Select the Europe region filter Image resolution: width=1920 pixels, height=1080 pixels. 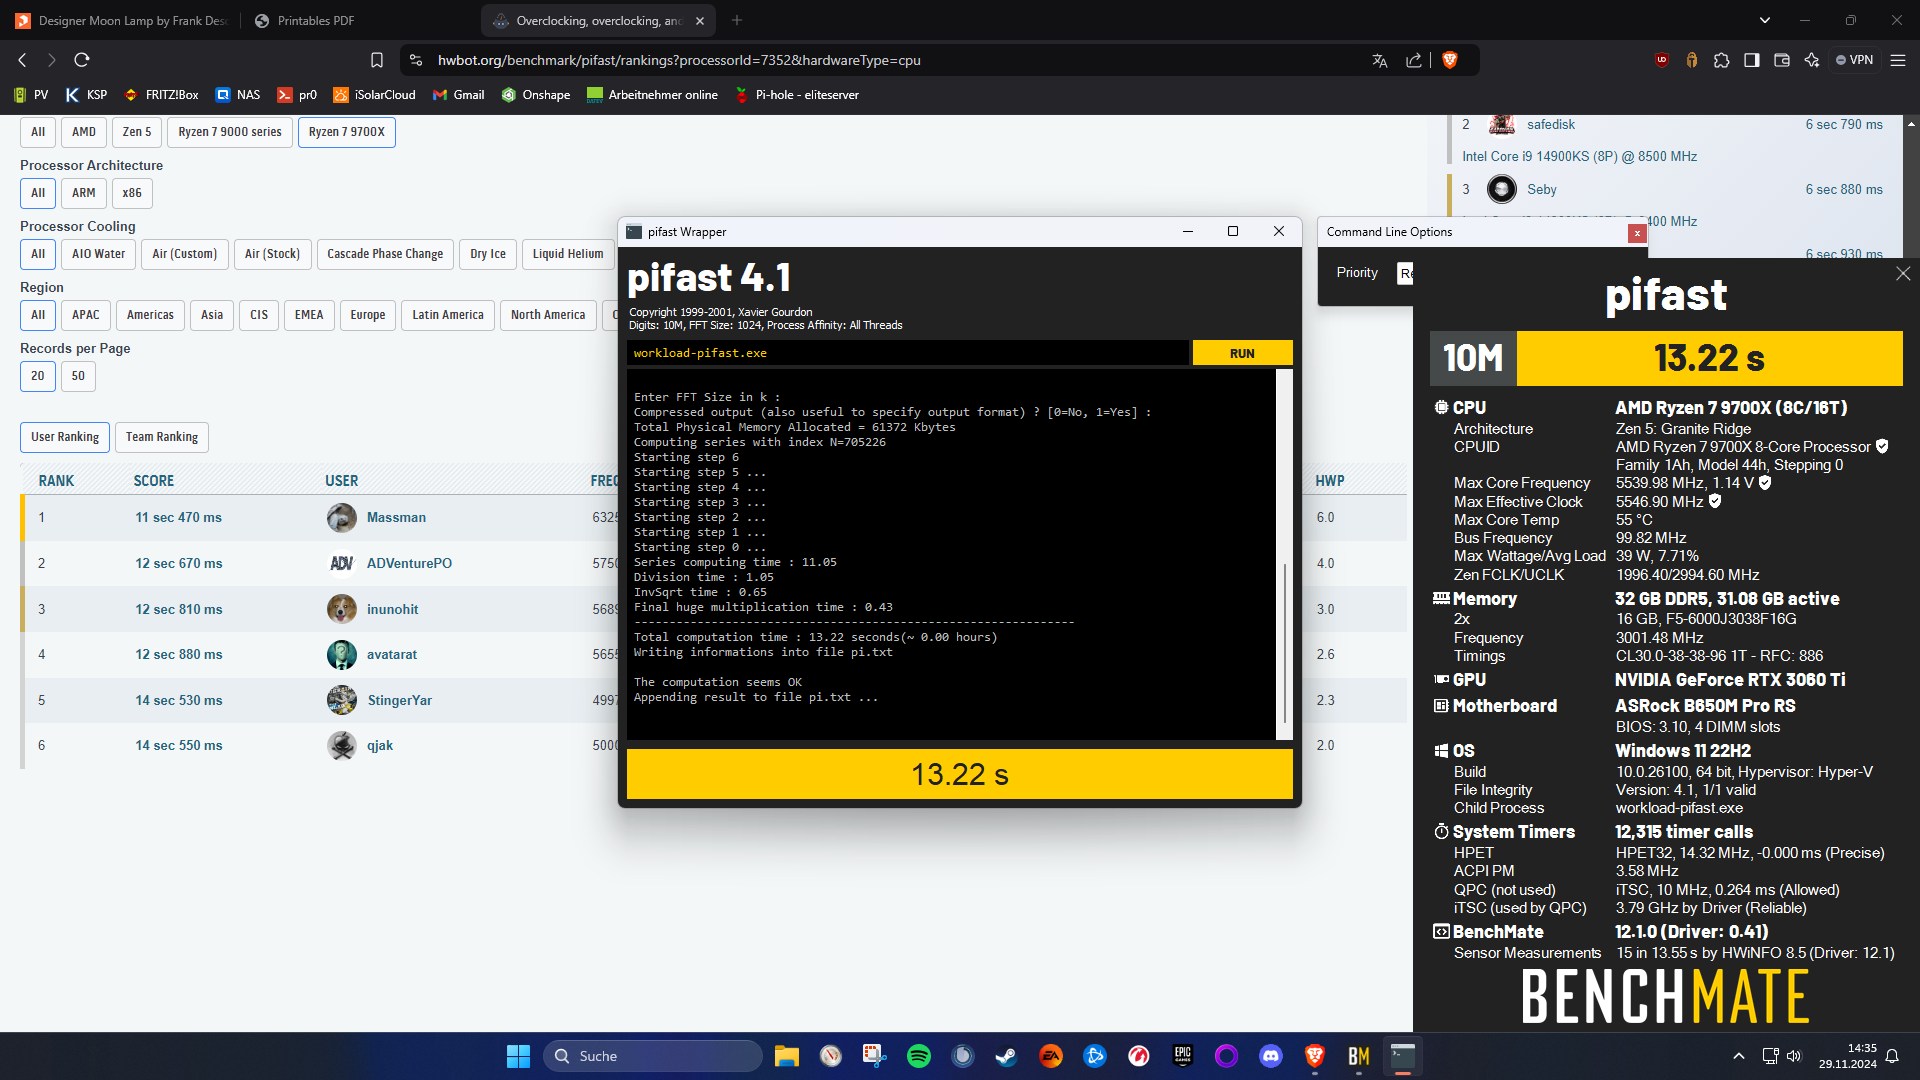tap(368, 315)
